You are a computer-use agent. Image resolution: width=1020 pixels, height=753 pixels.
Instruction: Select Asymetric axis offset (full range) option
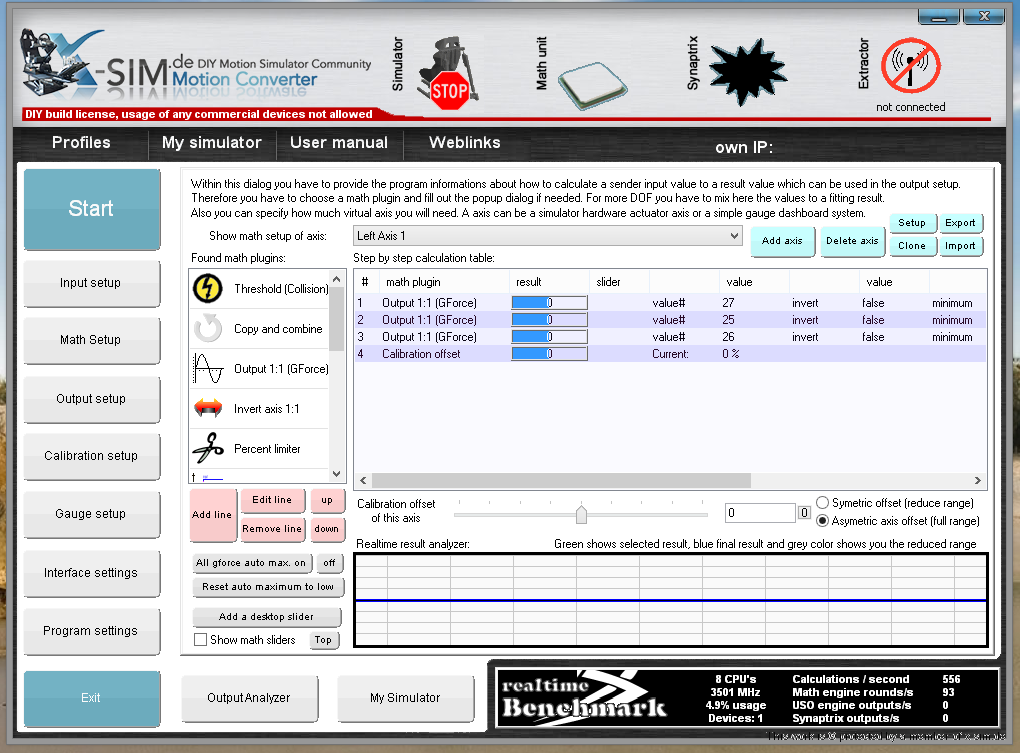click(x=822, y=521)
